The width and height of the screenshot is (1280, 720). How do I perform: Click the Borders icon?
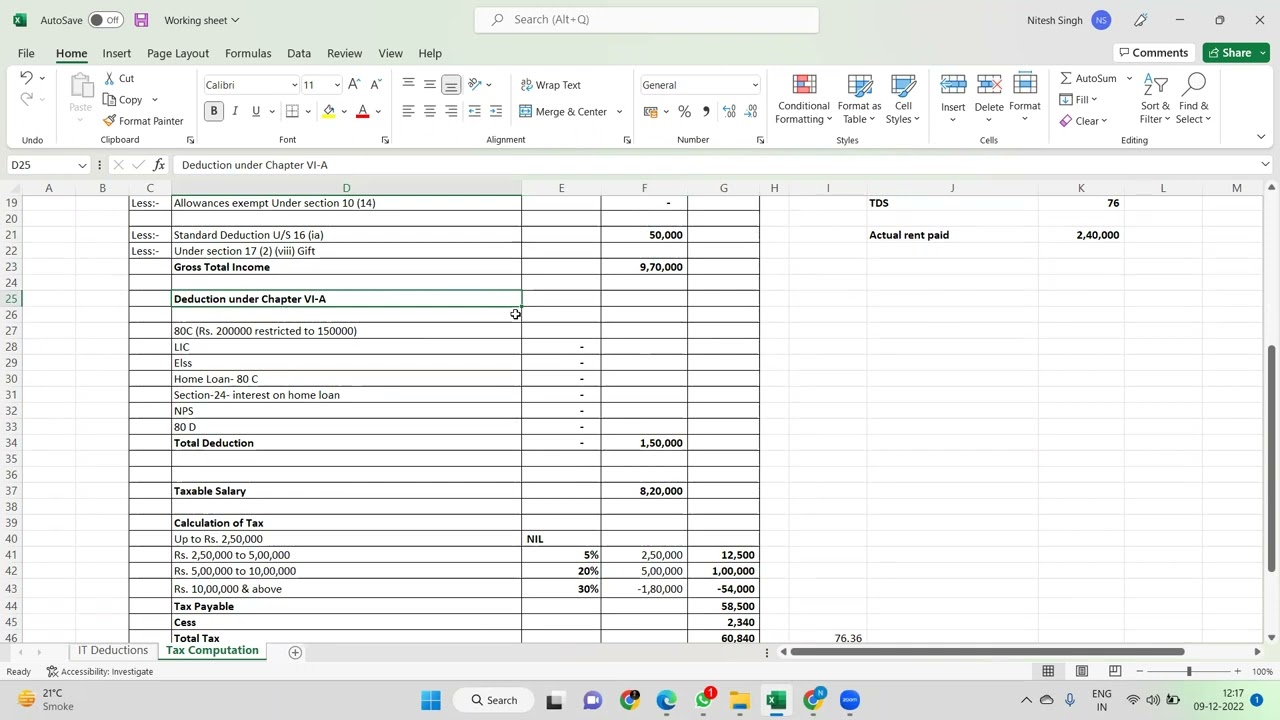click(x=292, y=111)
